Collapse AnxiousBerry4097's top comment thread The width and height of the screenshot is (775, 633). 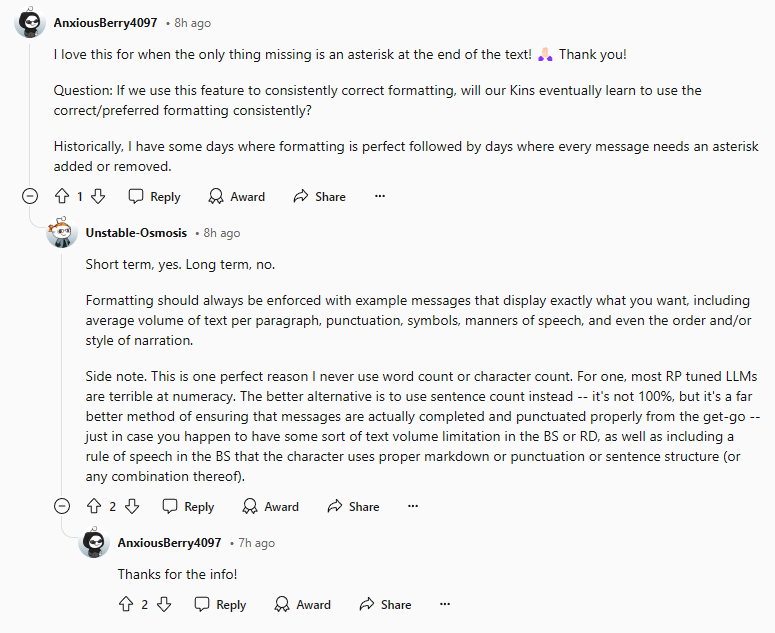30,196
